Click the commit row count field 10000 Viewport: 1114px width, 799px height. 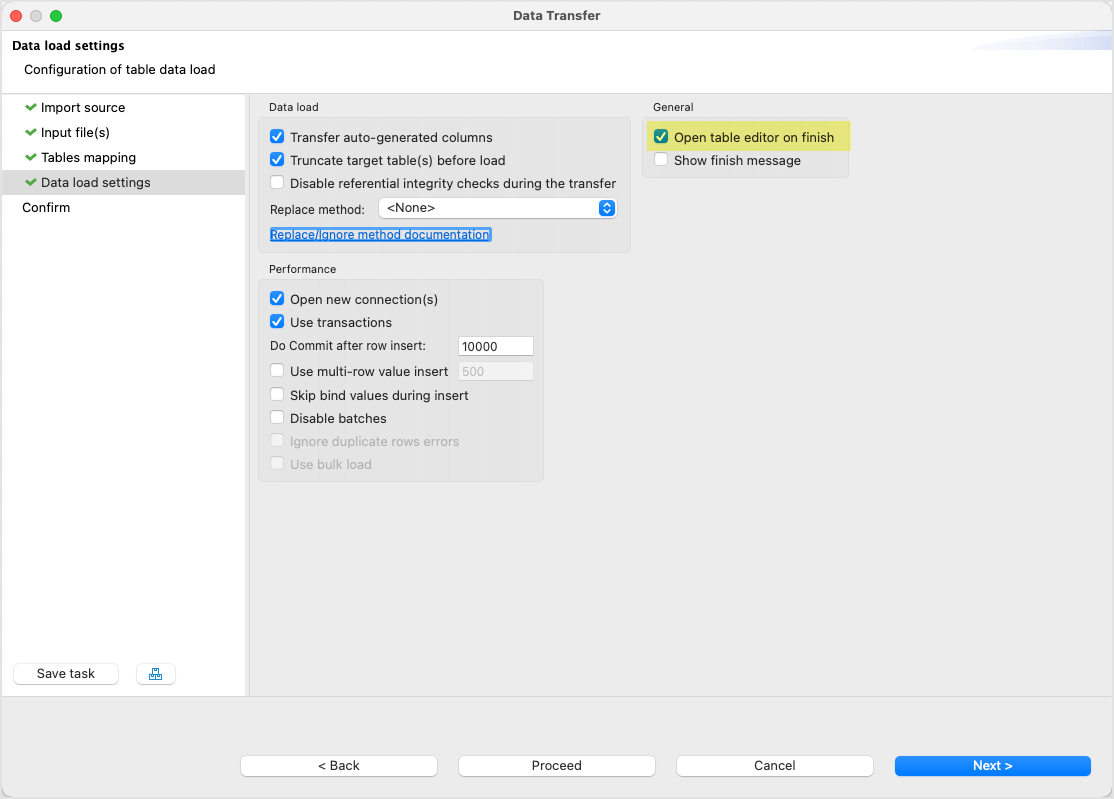tap(495, 346)
